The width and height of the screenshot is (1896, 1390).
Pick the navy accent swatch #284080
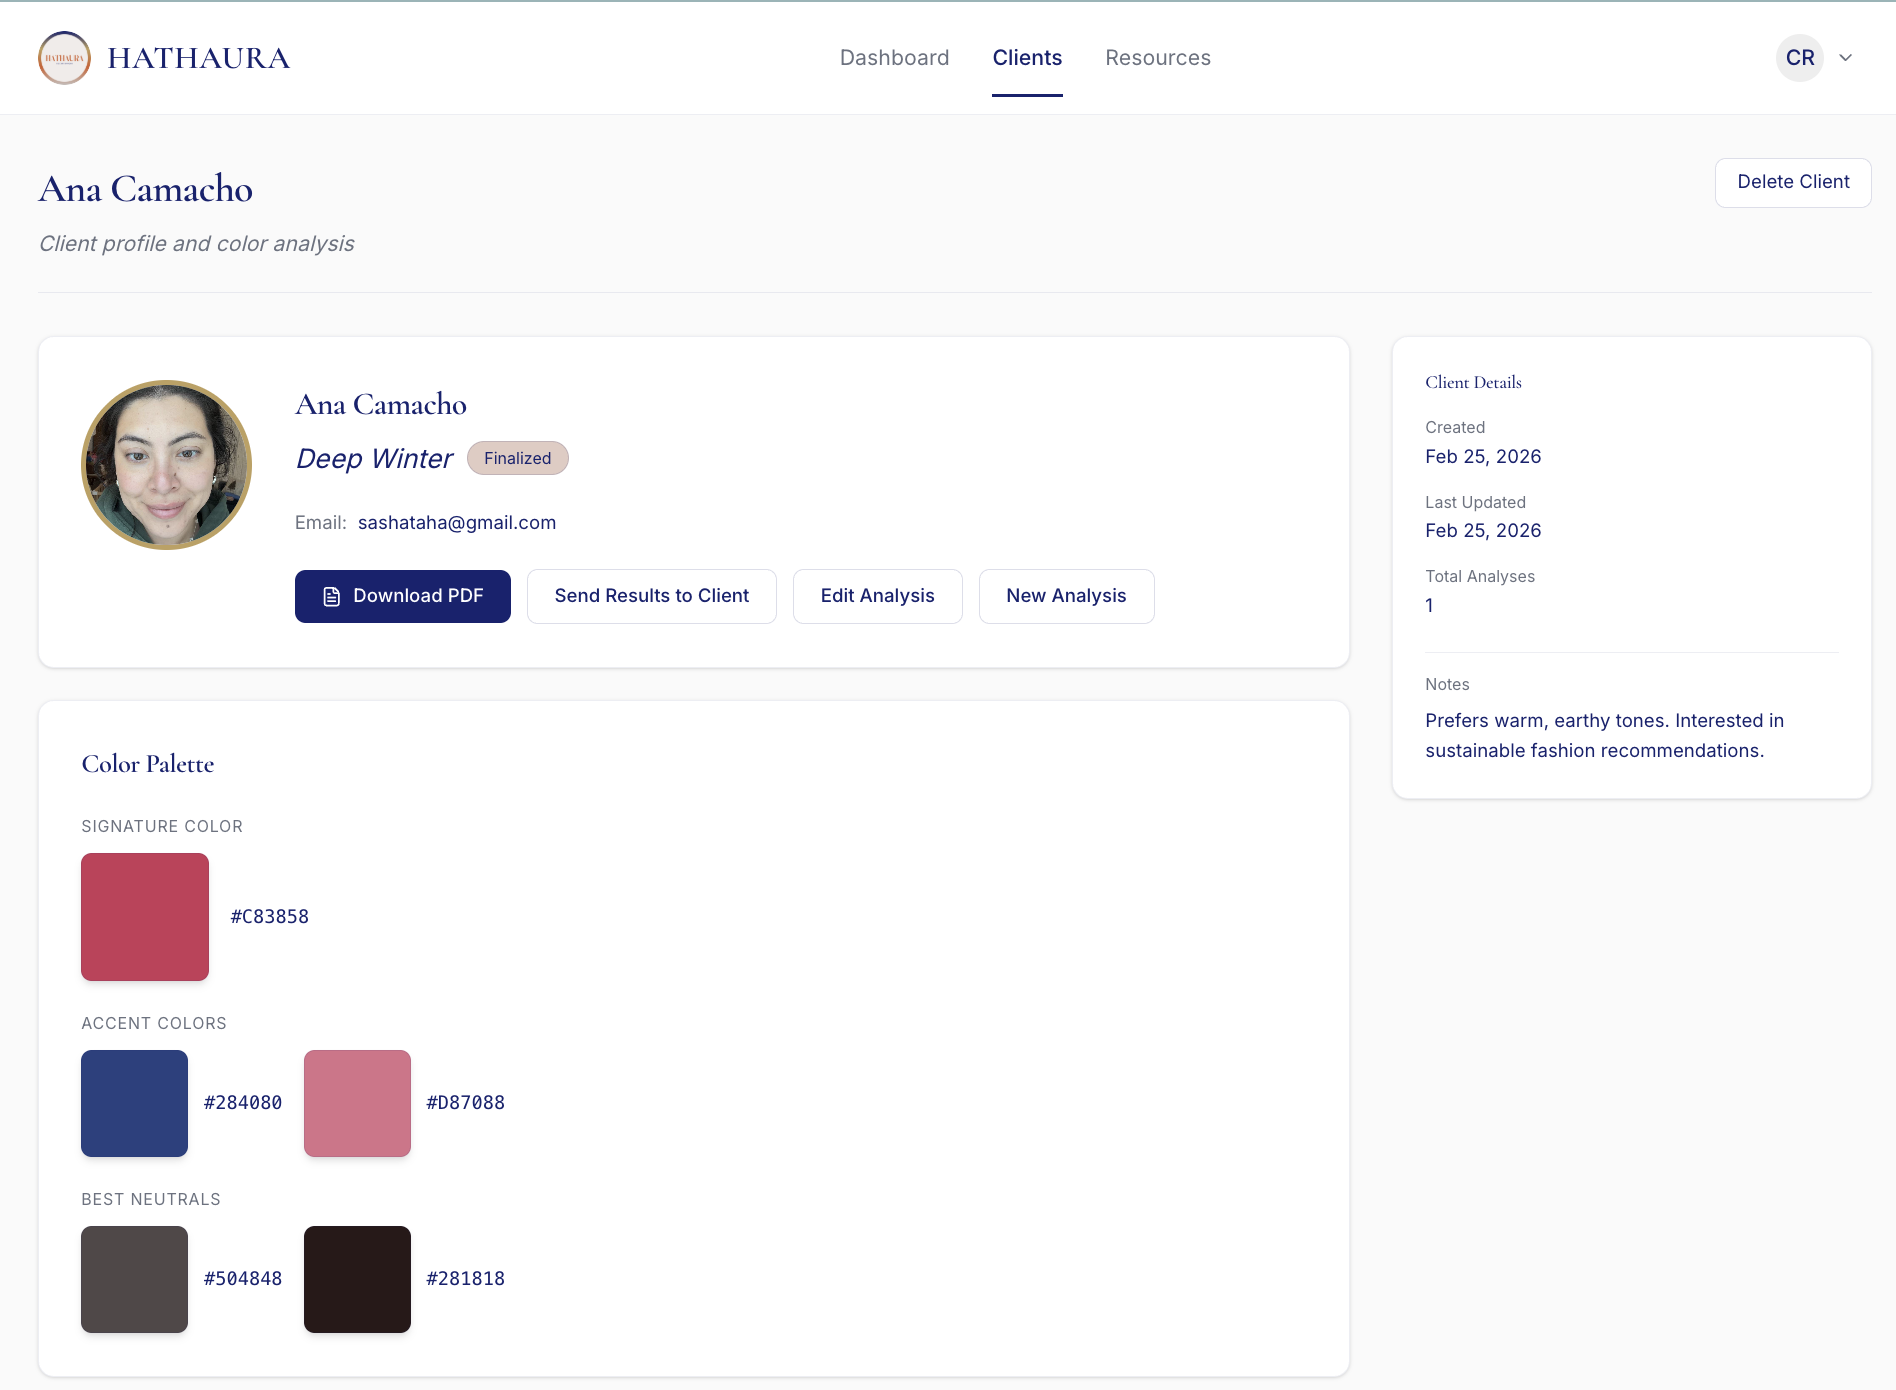(135, 1103)
